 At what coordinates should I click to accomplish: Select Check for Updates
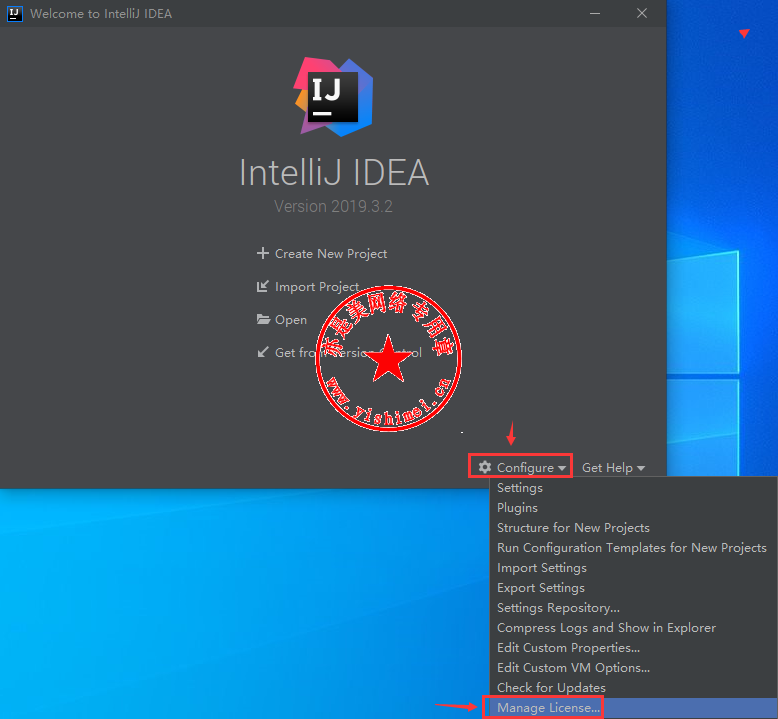(x=634, y=688)
